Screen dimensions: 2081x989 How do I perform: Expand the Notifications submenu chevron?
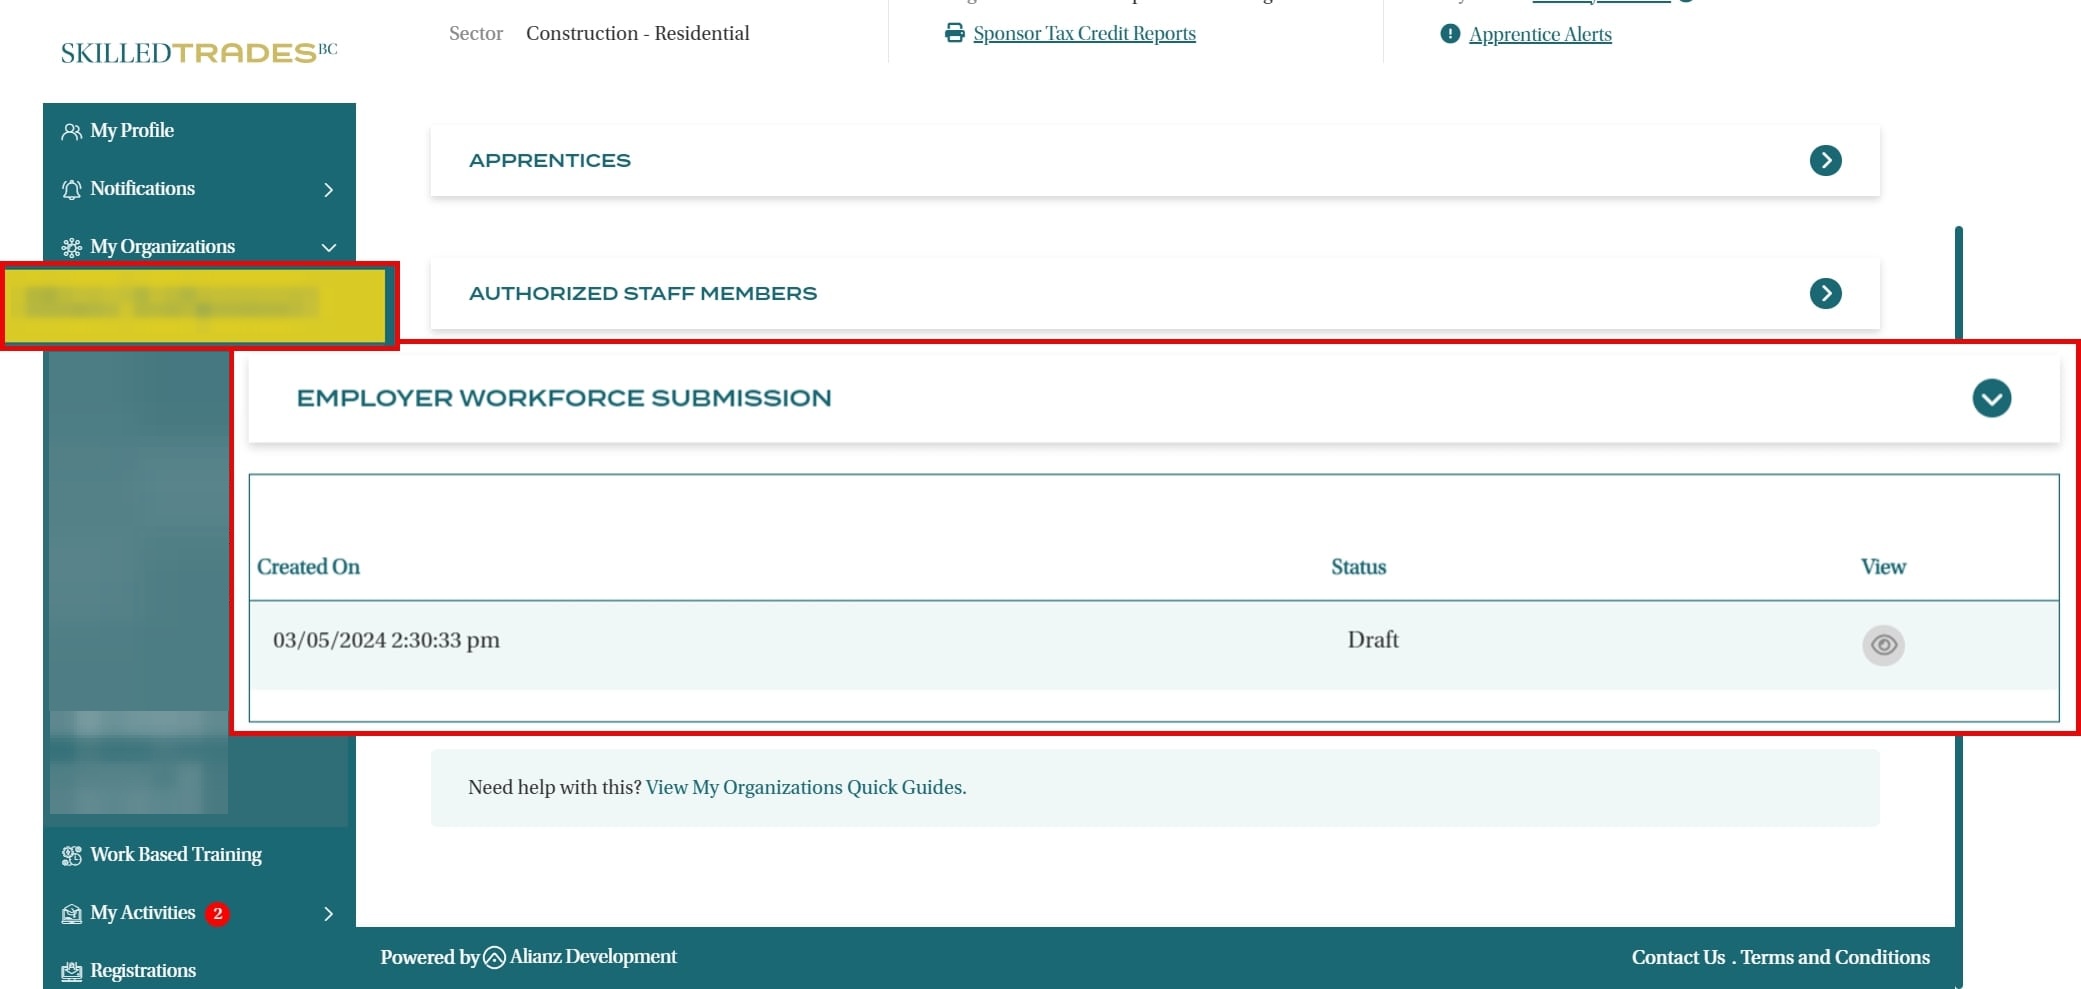tap(328, 189)
